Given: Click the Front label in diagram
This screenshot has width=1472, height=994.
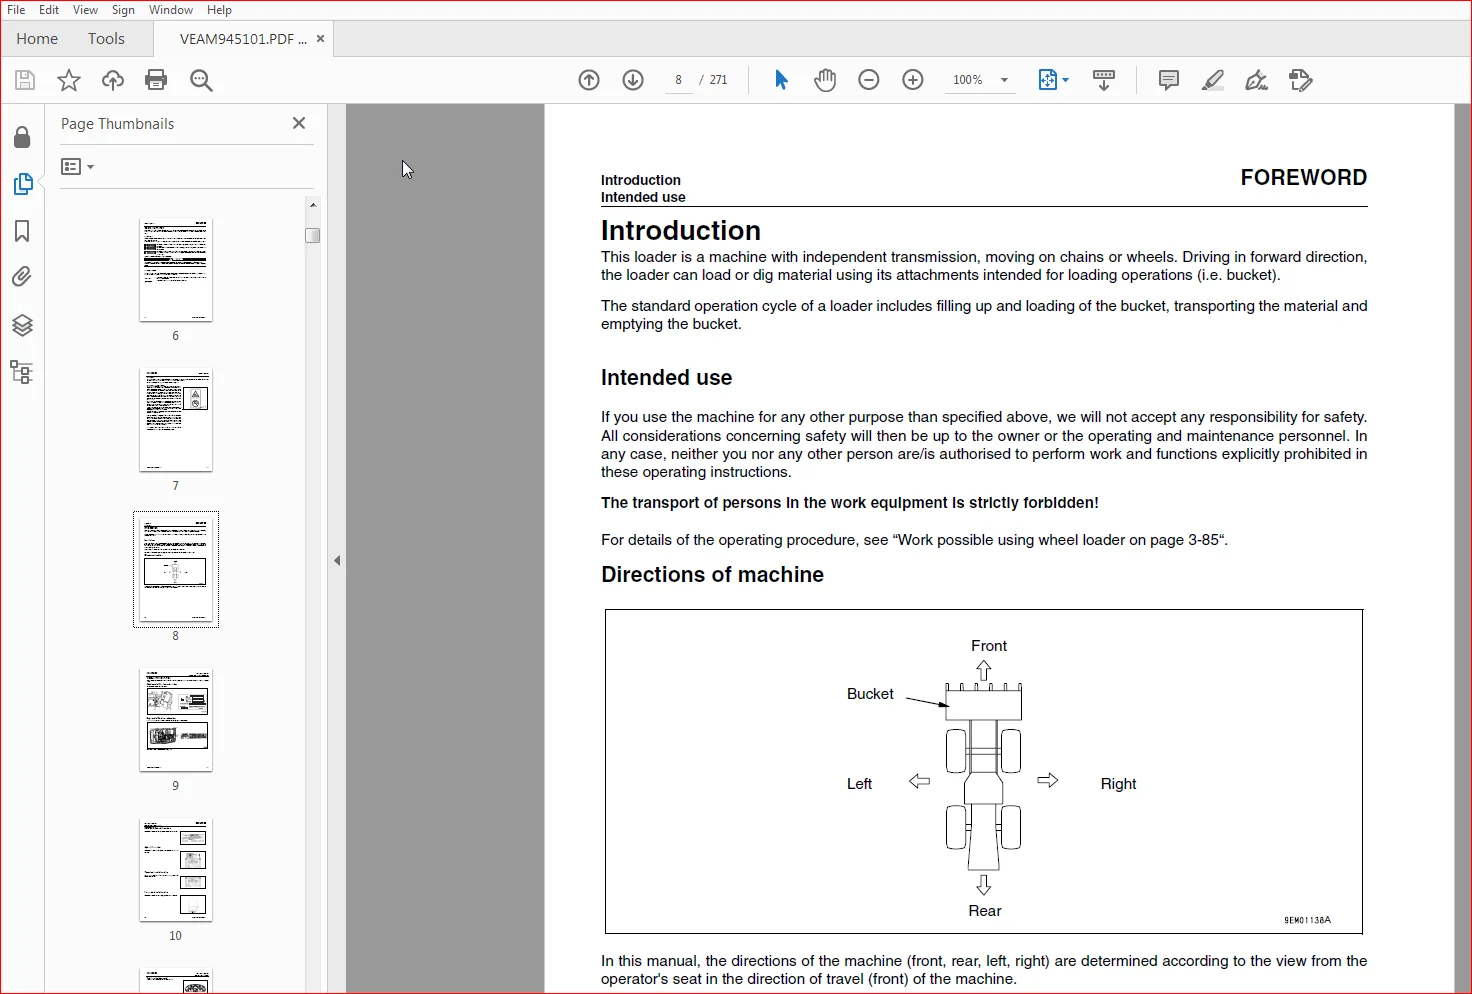Looking at the screenshot, I should tap(989, 646).
